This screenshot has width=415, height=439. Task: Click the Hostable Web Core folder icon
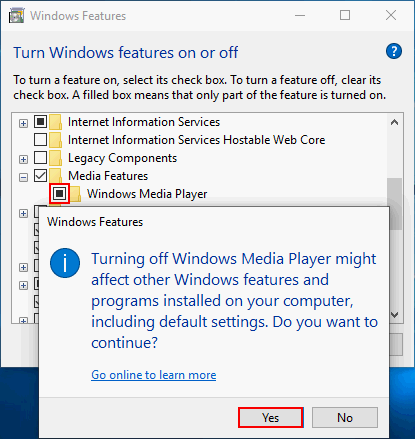(x=55, y=140)
